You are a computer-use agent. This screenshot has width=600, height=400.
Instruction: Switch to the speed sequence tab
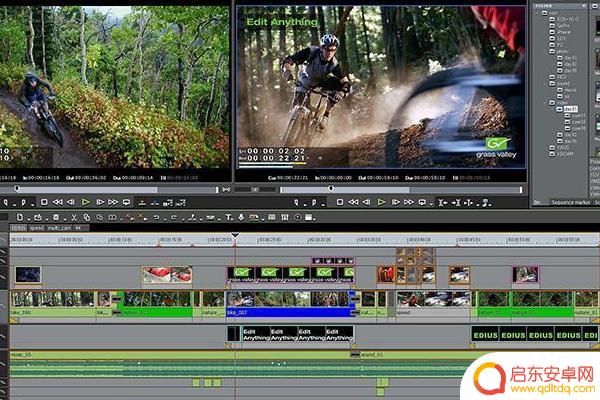37,228
